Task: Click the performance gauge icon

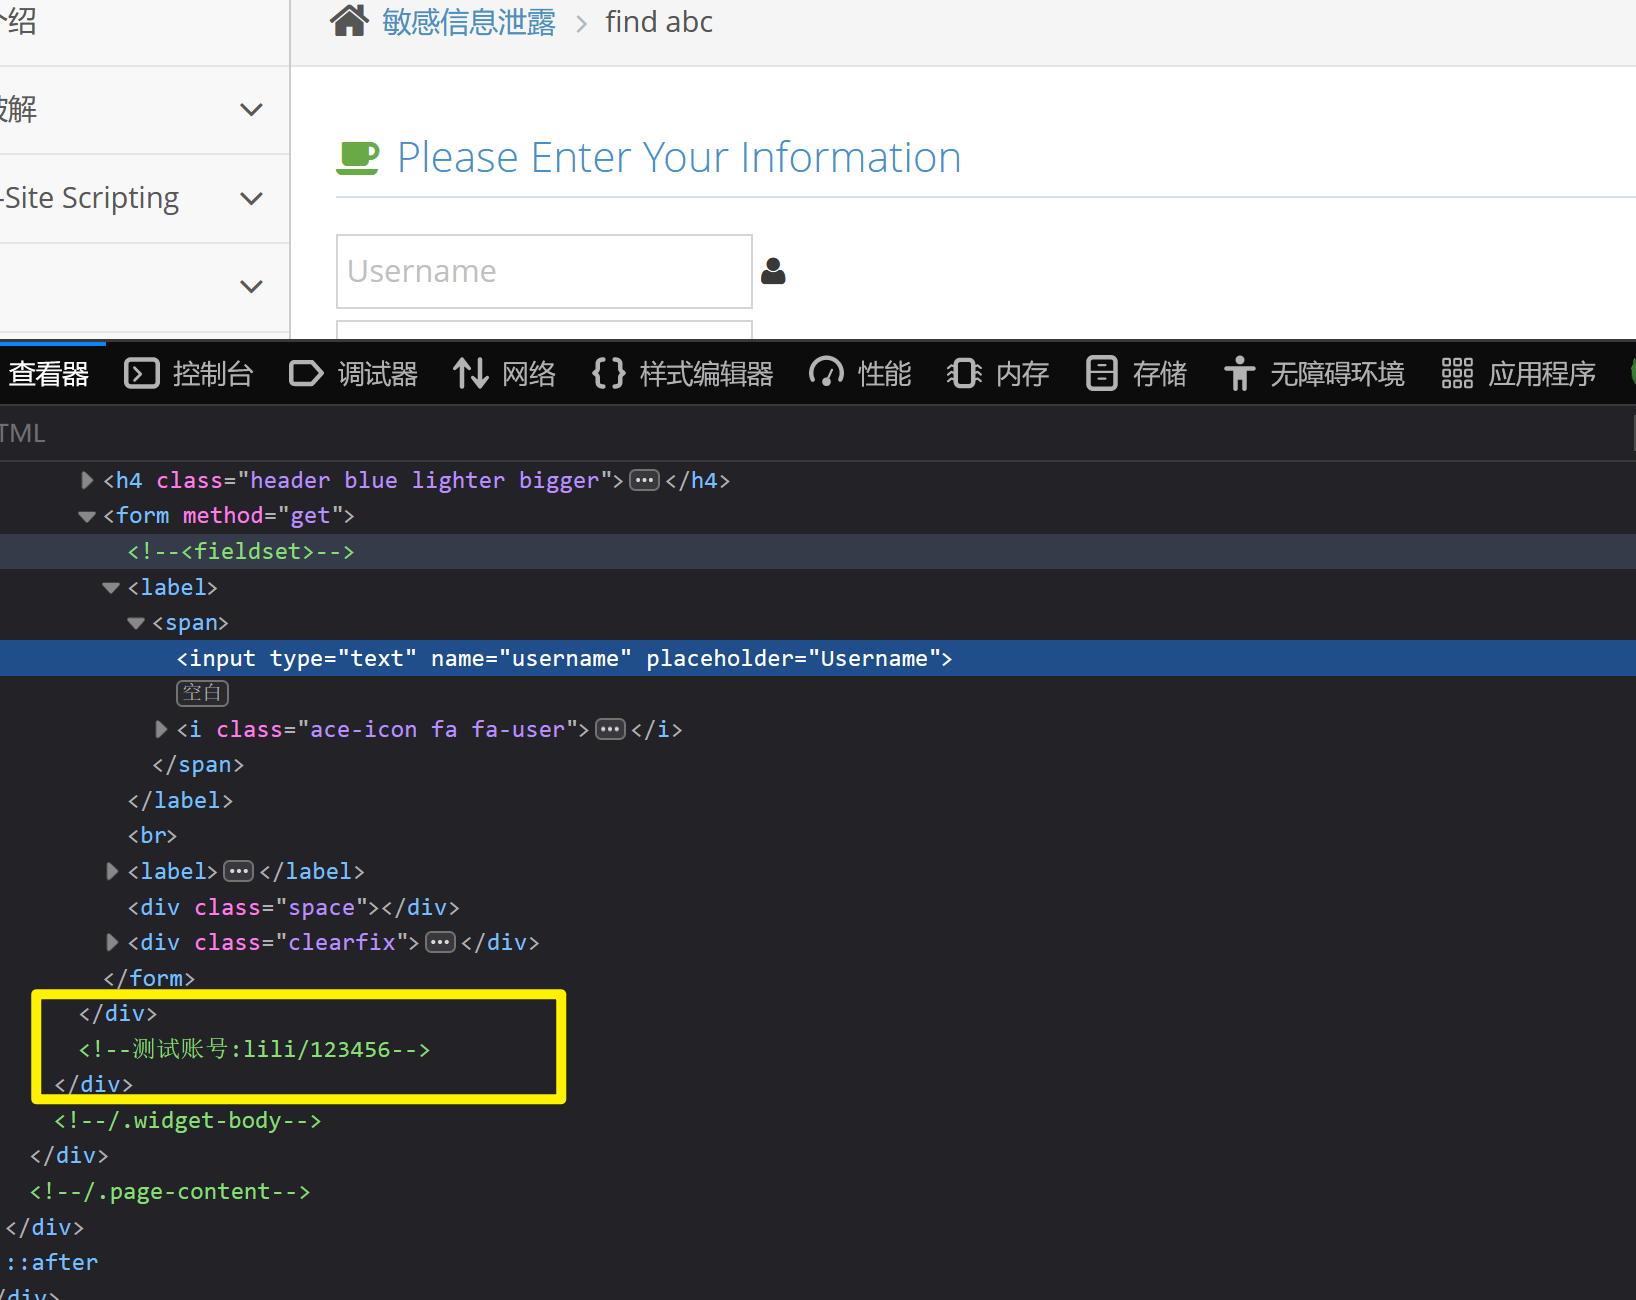Action: tap(826, 374)
